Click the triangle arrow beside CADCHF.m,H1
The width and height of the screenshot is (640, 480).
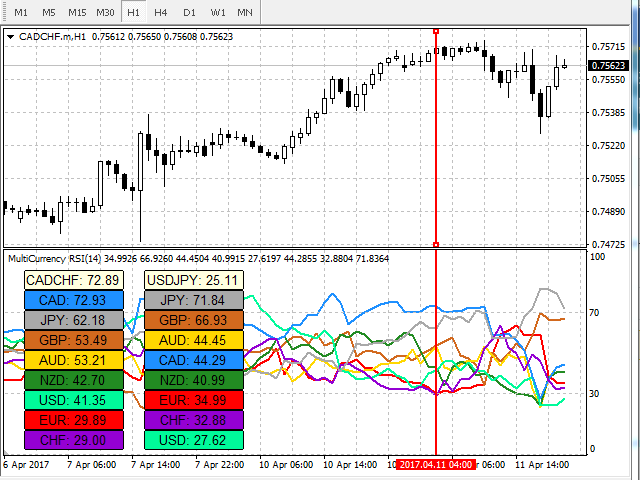tap(11, 37)
